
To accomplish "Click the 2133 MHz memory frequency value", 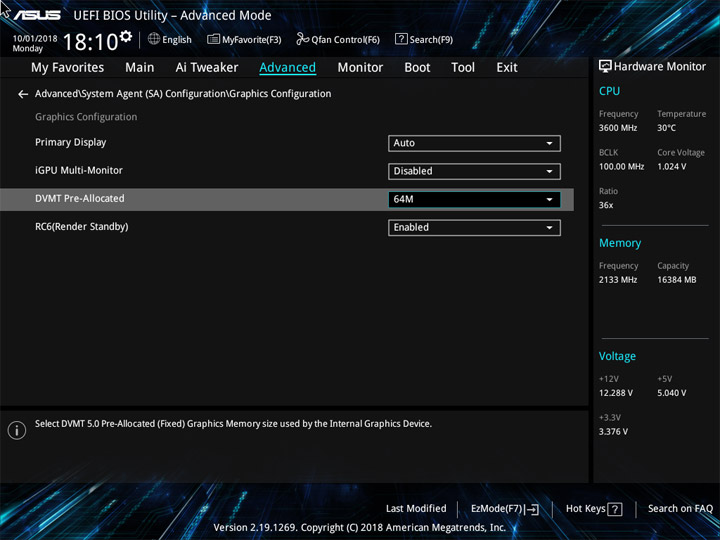I will [x=618, y=280].
